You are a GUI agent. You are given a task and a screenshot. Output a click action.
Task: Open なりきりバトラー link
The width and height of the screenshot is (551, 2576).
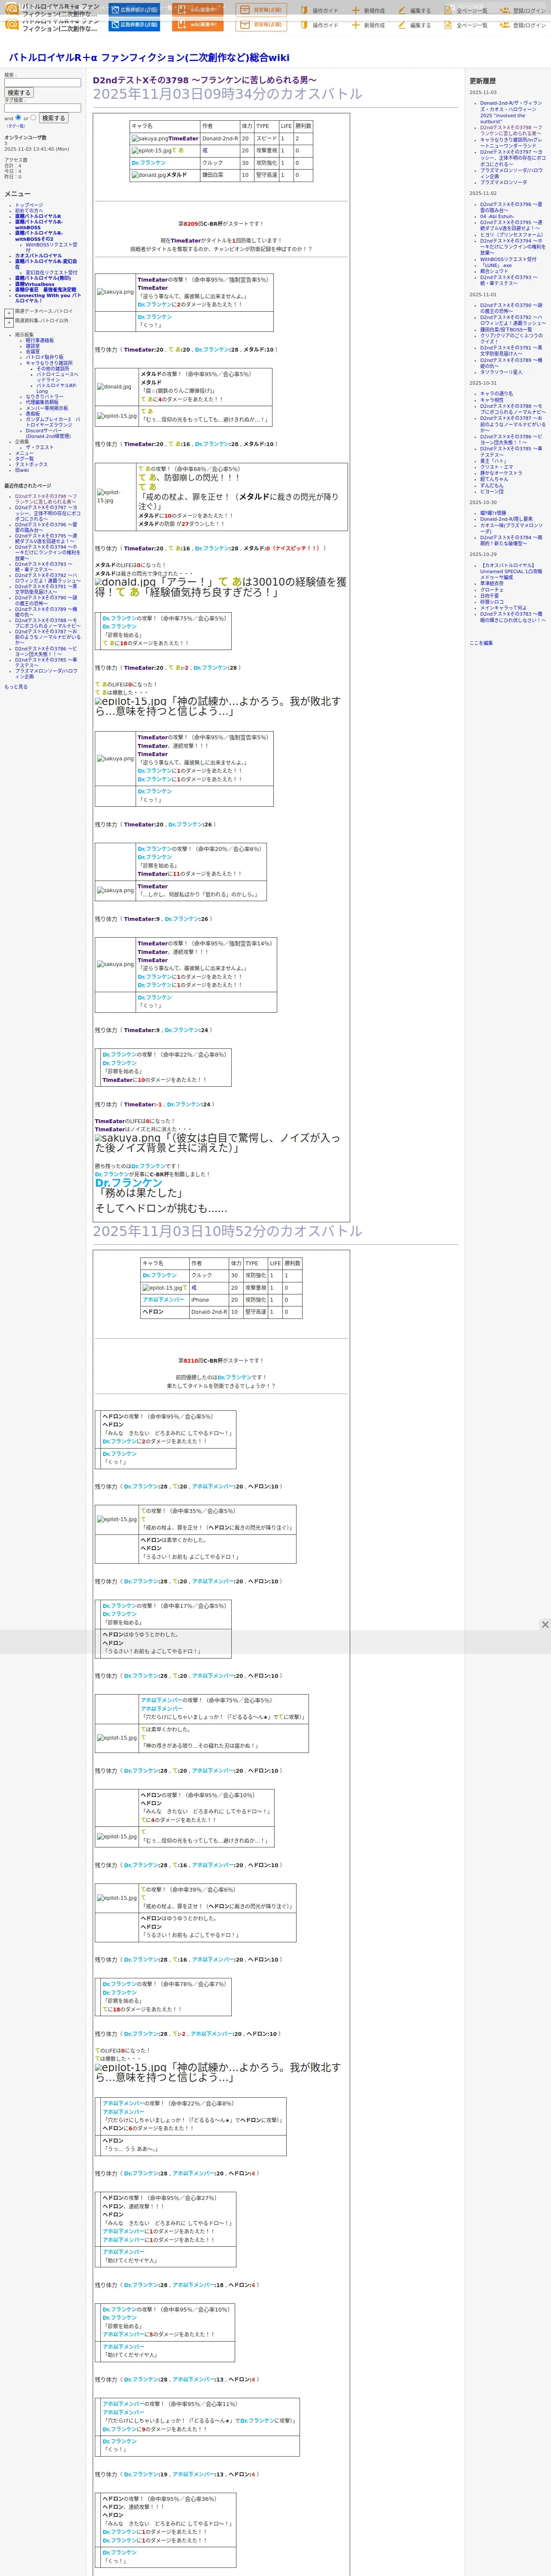[x=44, y=397]
